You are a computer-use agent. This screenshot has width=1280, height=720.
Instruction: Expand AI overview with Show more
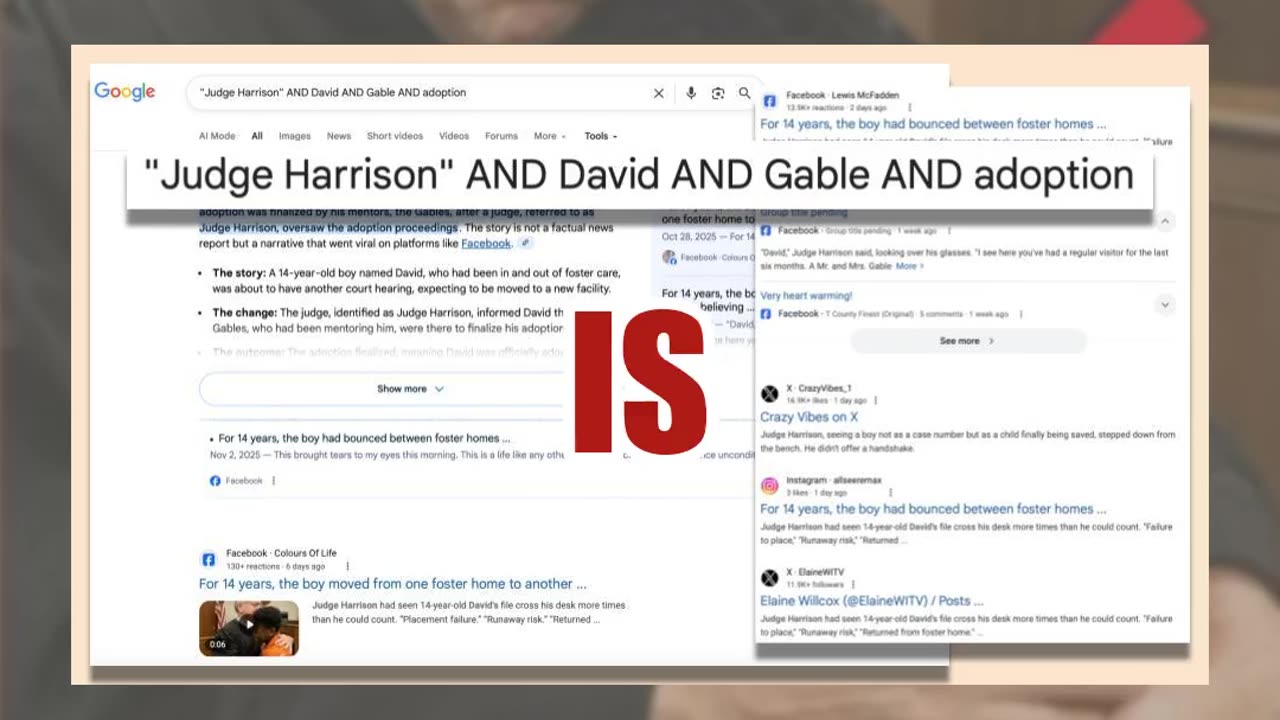410,389
